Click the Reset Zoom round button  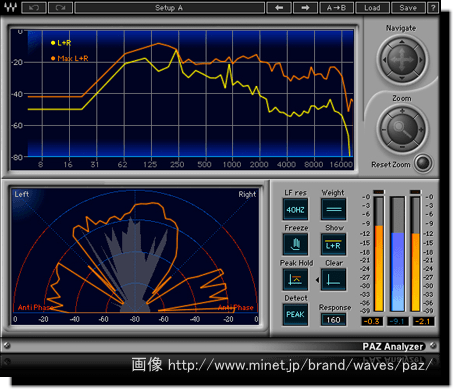(423, 163)
